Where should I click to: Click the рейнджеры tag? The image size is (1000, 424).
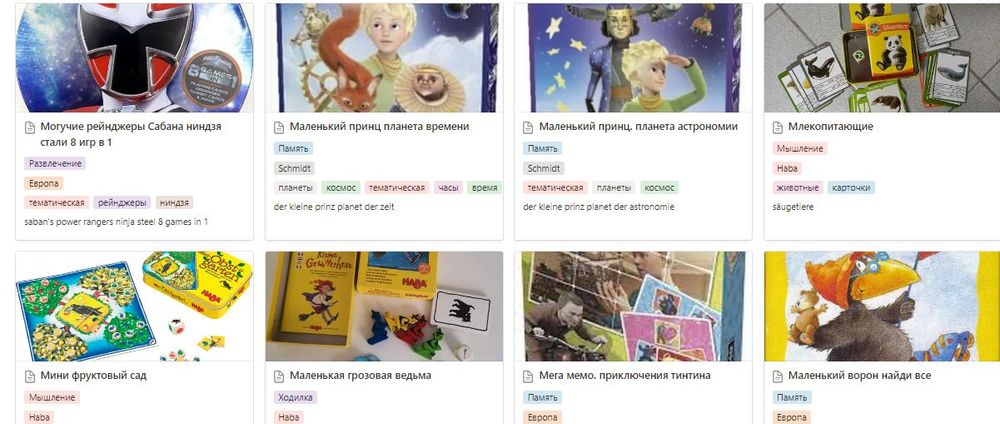coord(122,203)
